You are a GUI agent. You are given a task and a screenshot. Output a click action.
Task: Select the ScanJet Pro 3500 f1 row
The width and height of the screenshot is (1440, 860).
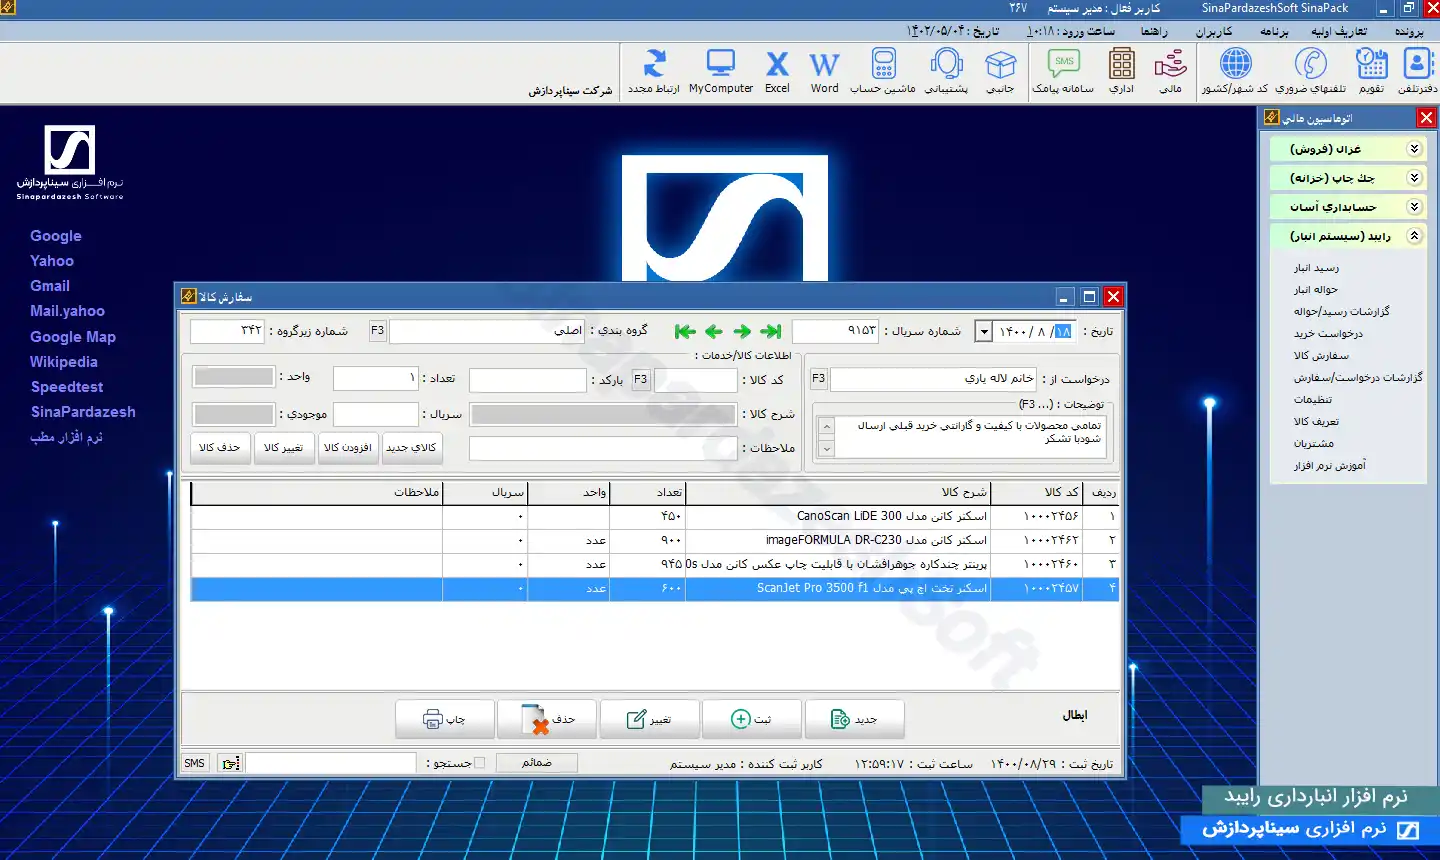[x=654, y=588]
